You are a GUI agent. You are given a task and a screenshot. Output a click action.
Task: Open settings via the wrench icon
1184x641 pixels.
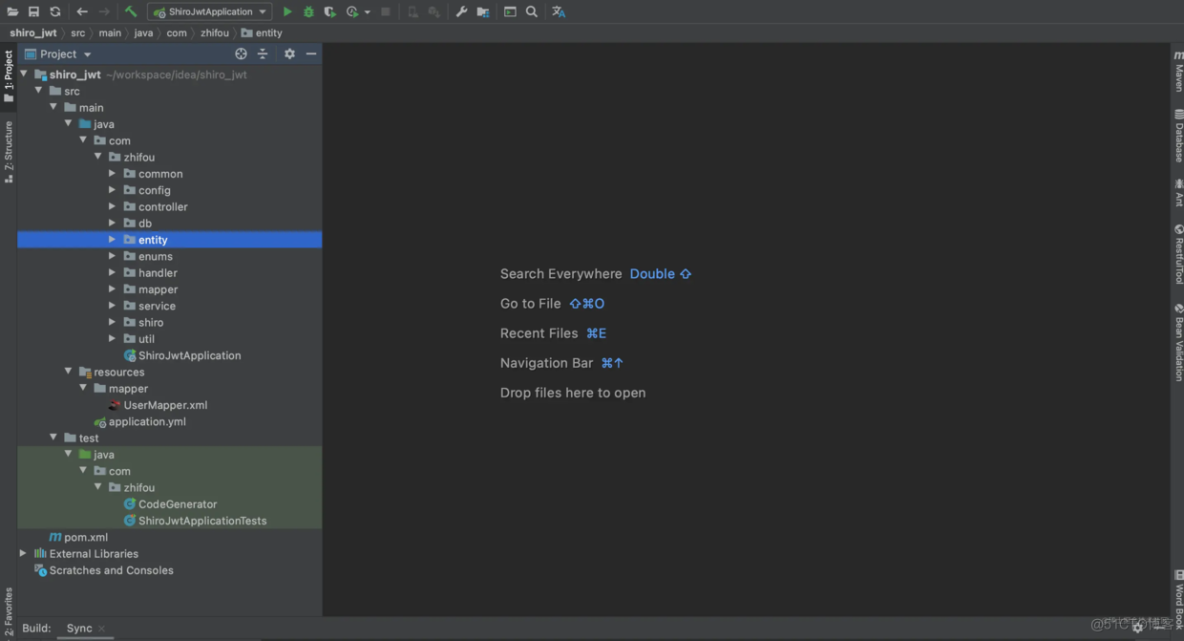(461, 12)
